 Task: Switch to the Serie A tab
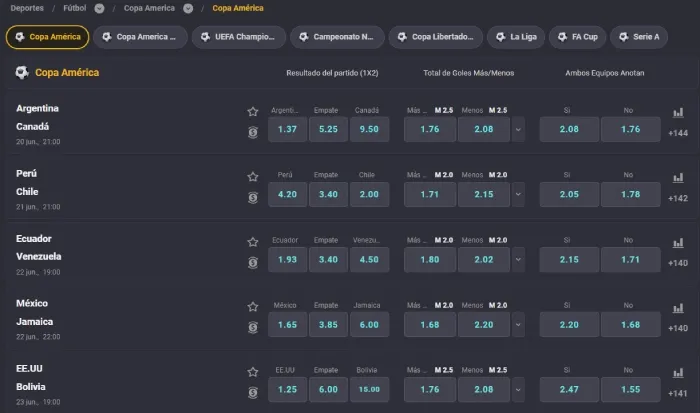coord(639,37)
